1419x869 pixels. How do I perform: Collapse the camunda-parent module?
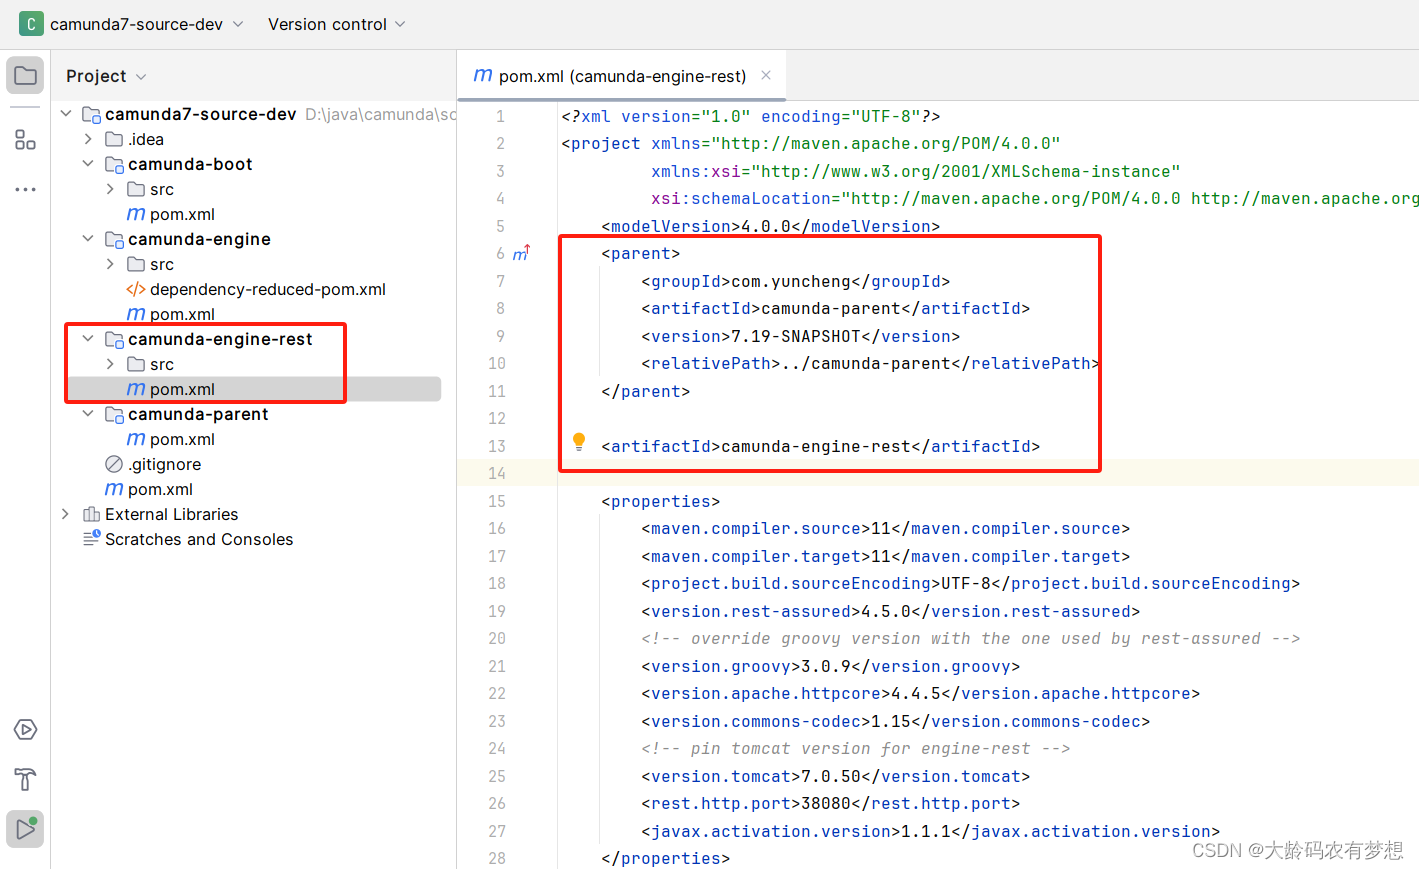tap(88, 414)
